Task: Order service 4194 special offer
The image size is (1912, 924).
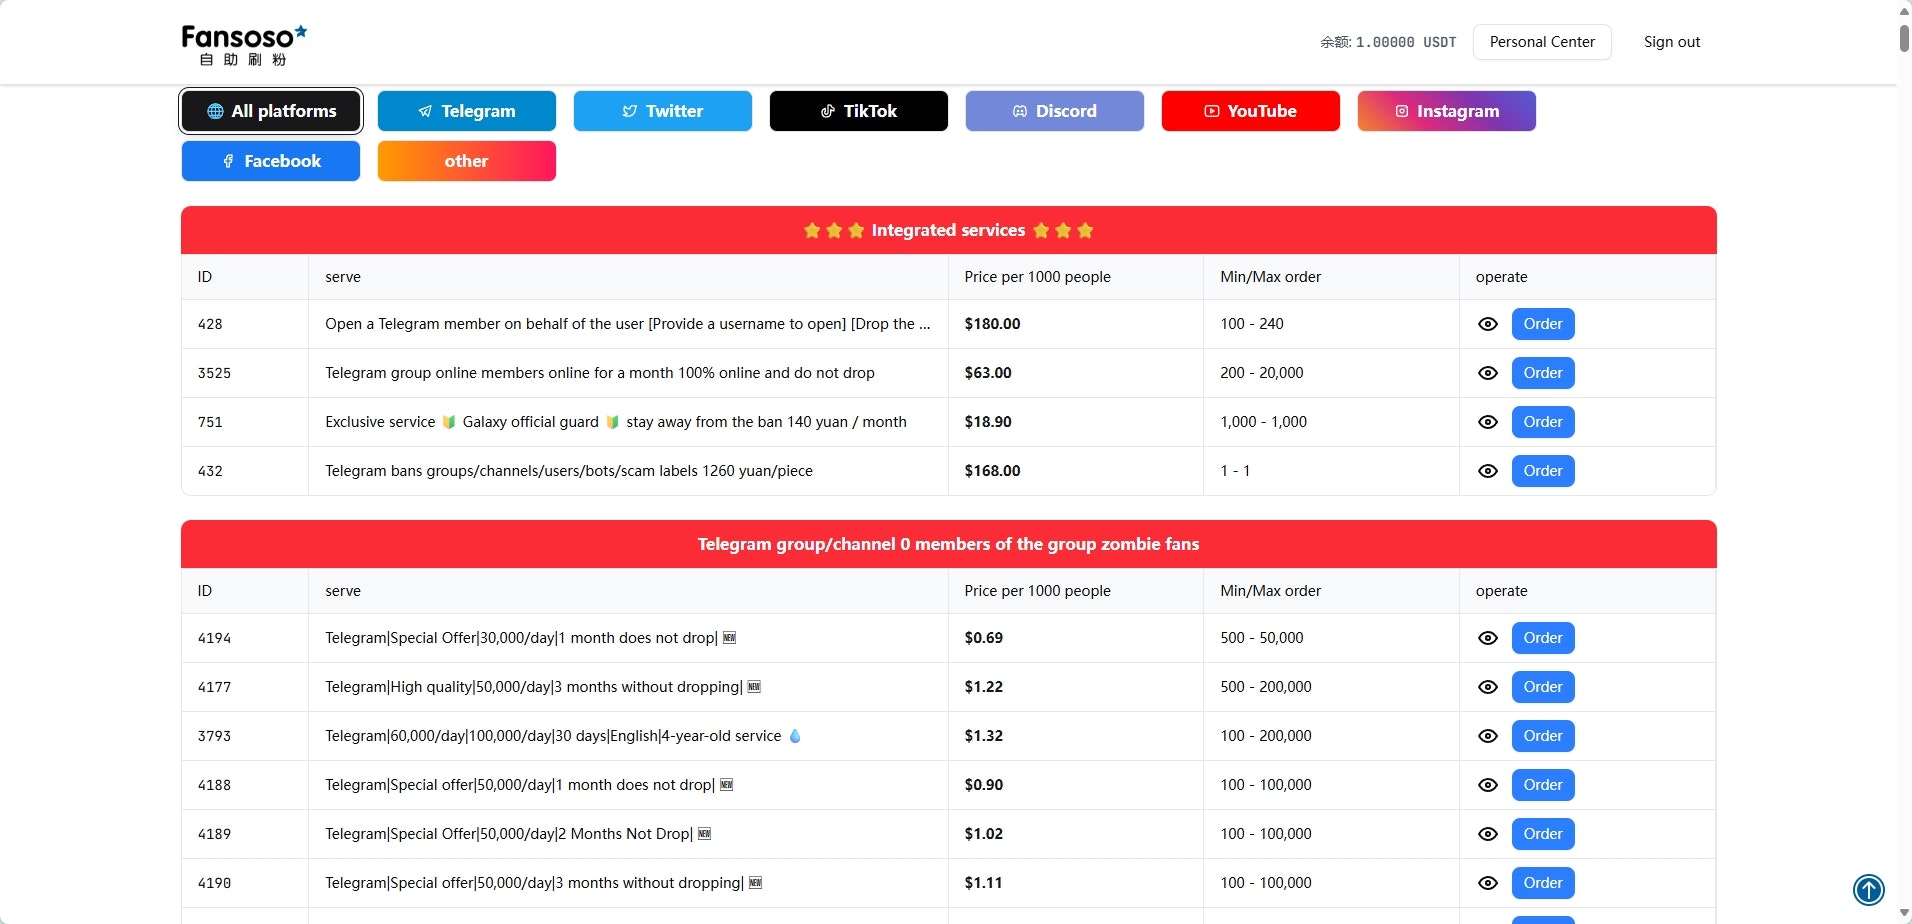Action: pyautogui.click(x=1543, y=638)
